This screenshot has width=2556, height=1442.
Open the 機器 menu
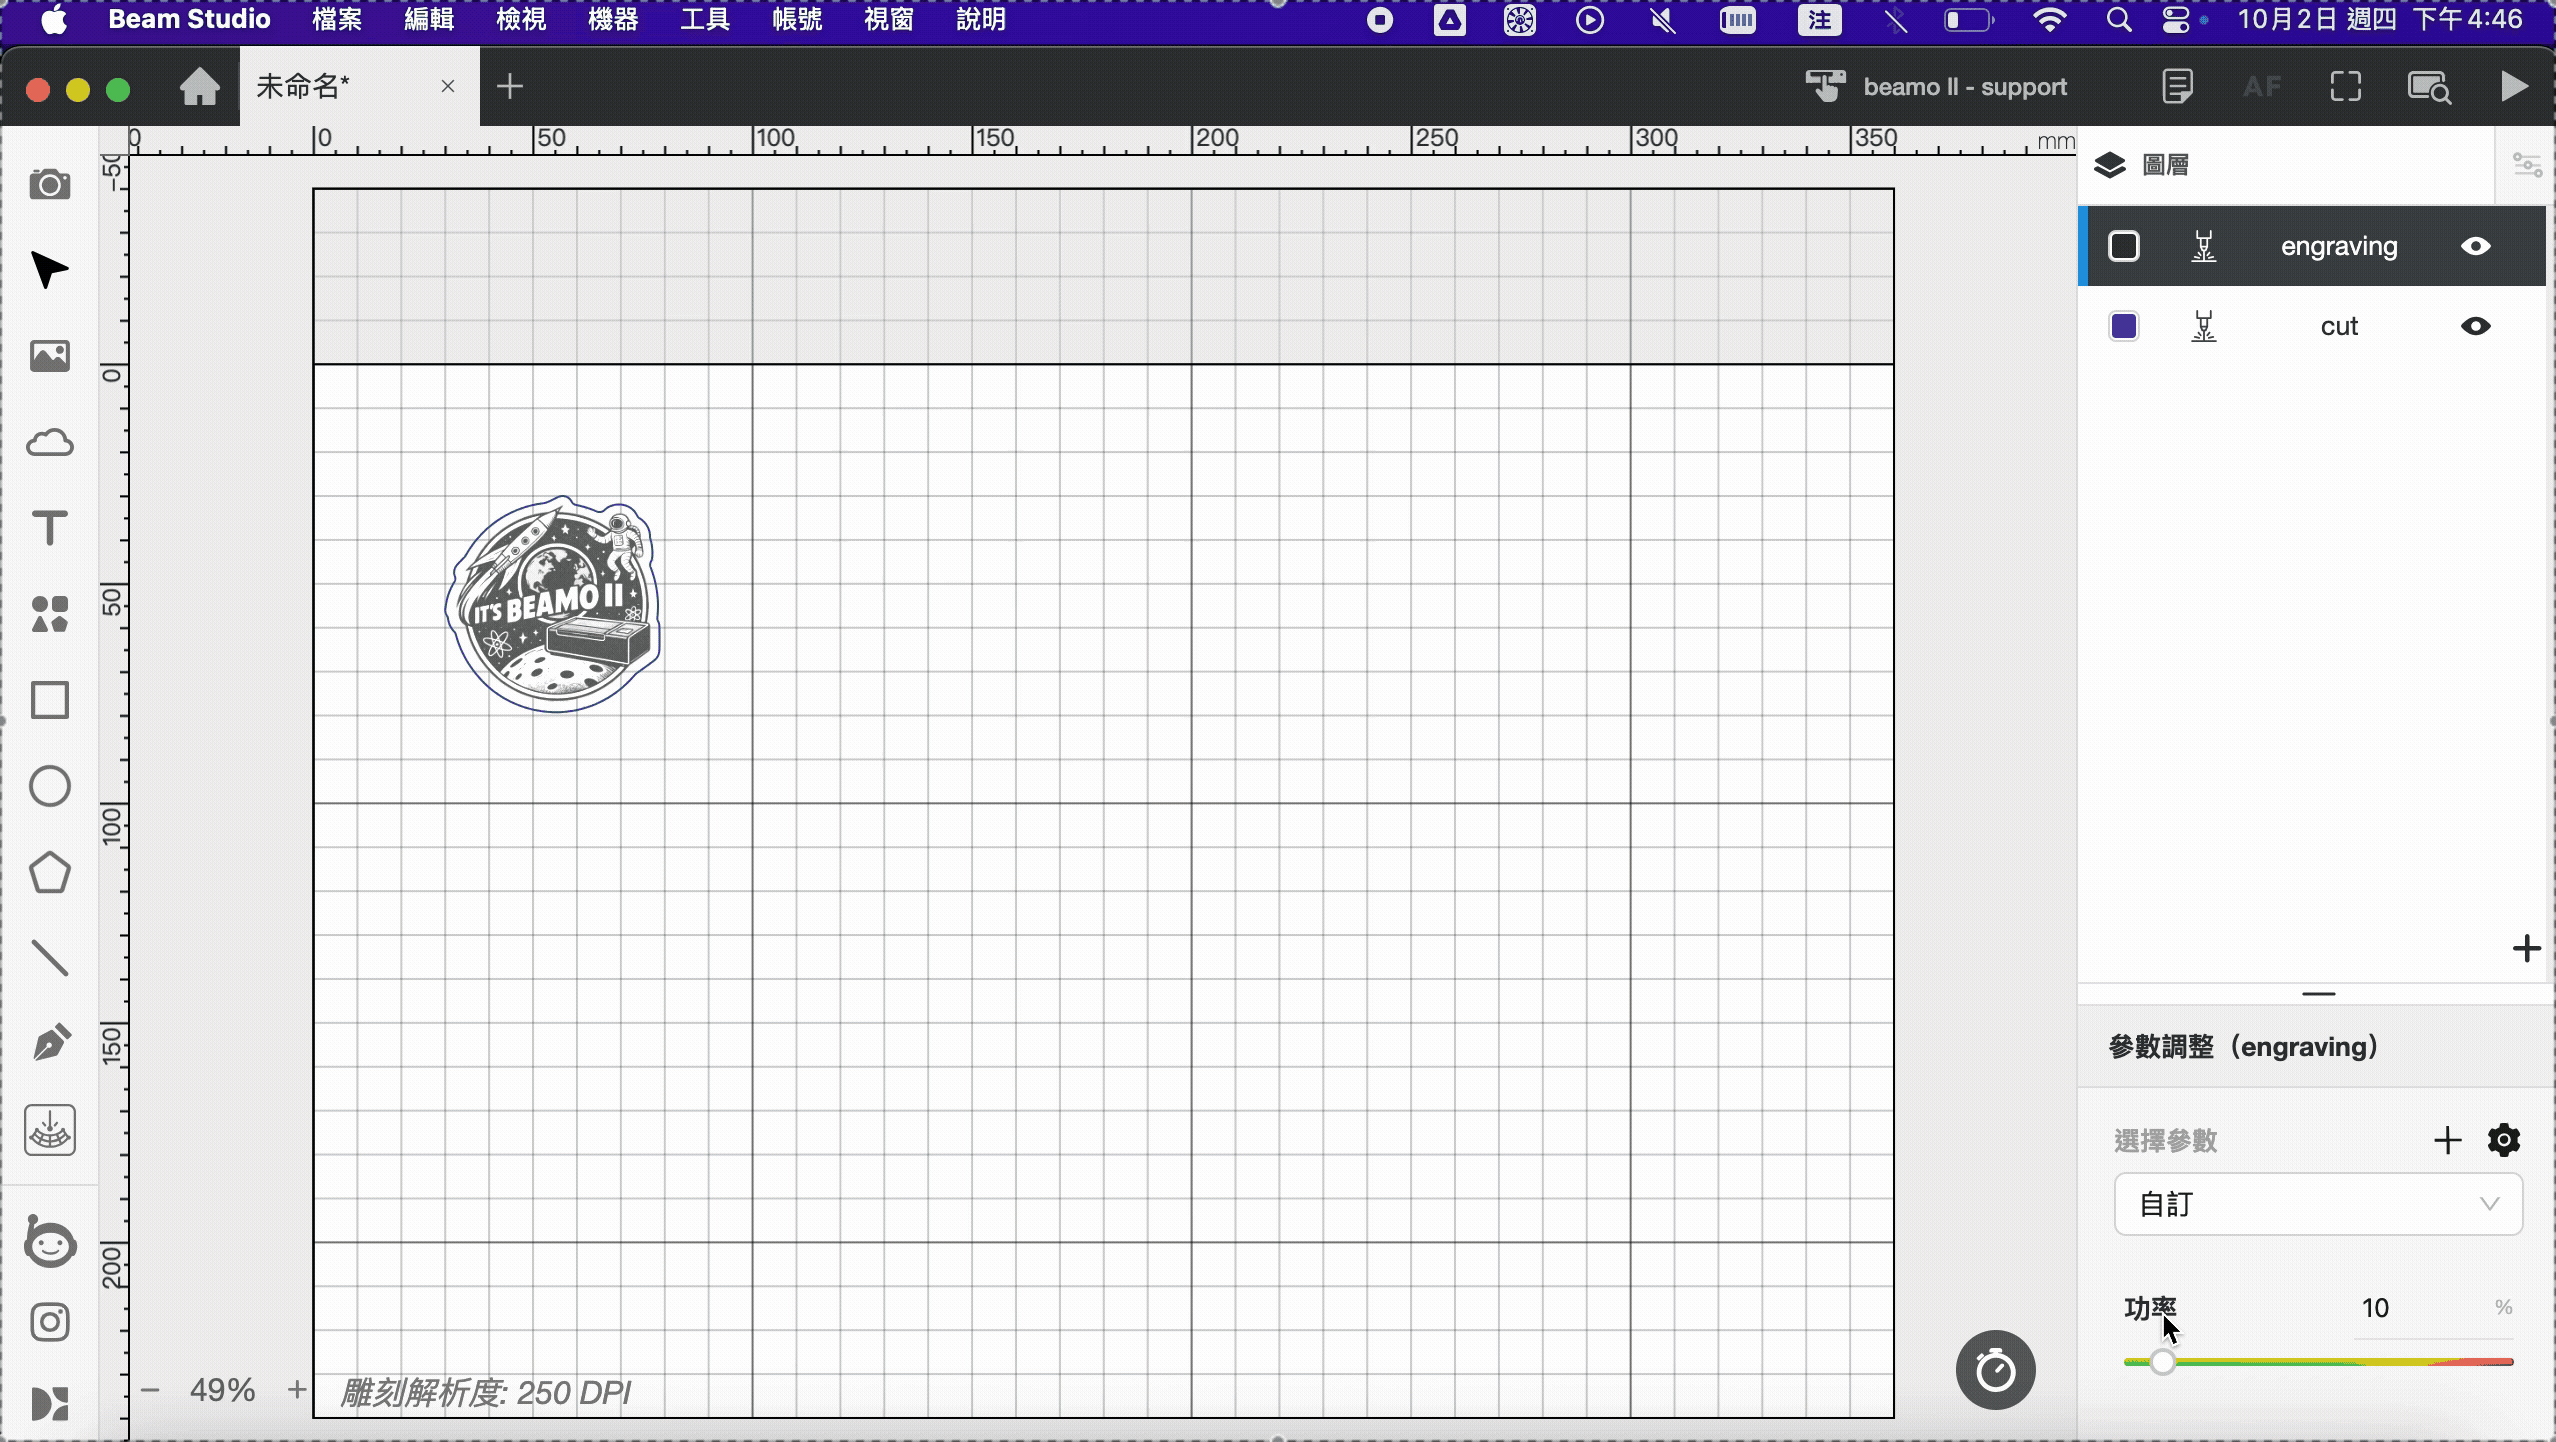[x=613, y=20]
